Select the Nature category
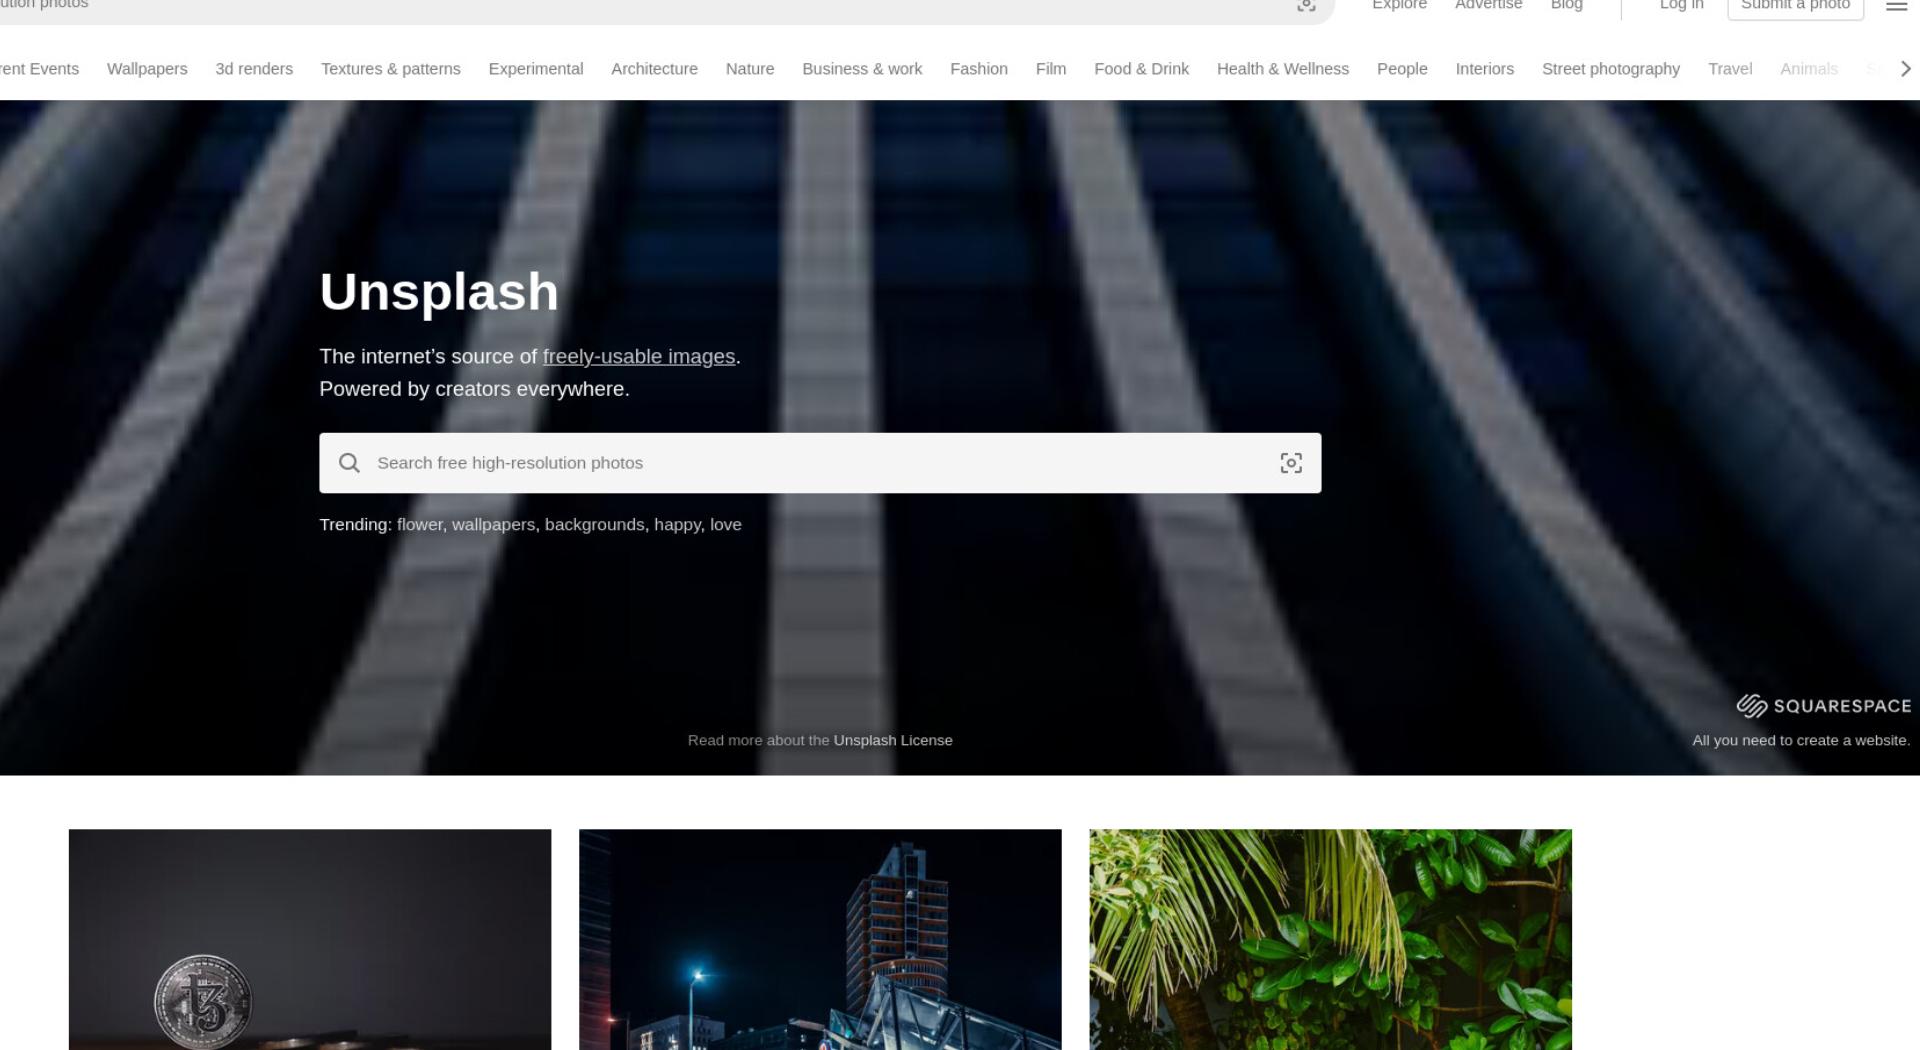The height and width of the screenshot is (1050, 1920). [x=750, y=69]
